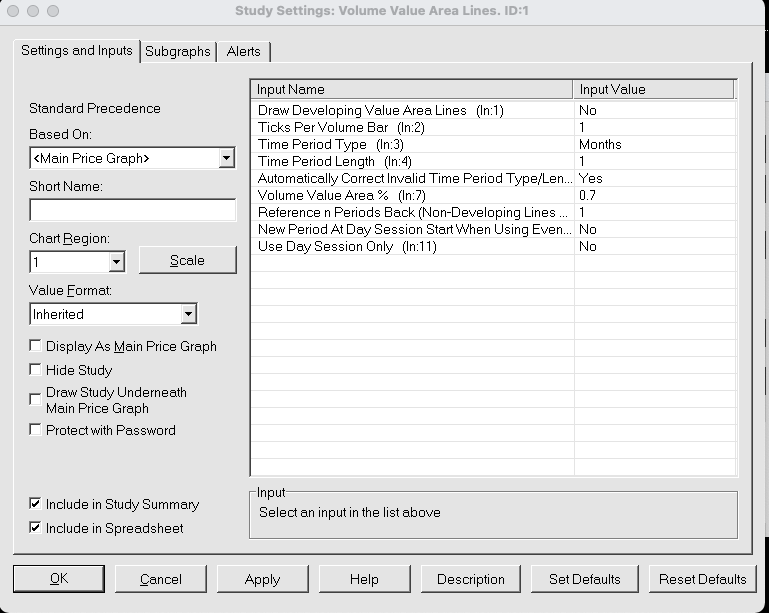
Task: Enable Protect with Password checkbox
Action: click(35, 430)
